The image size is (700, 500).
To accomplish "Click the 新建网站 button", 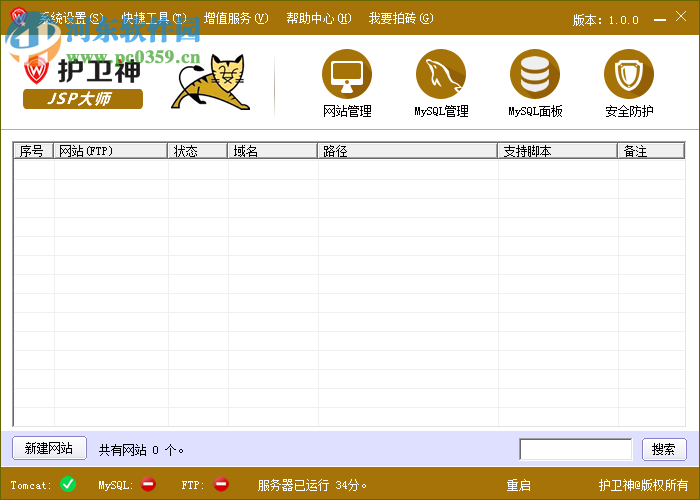I will (49, 448).
